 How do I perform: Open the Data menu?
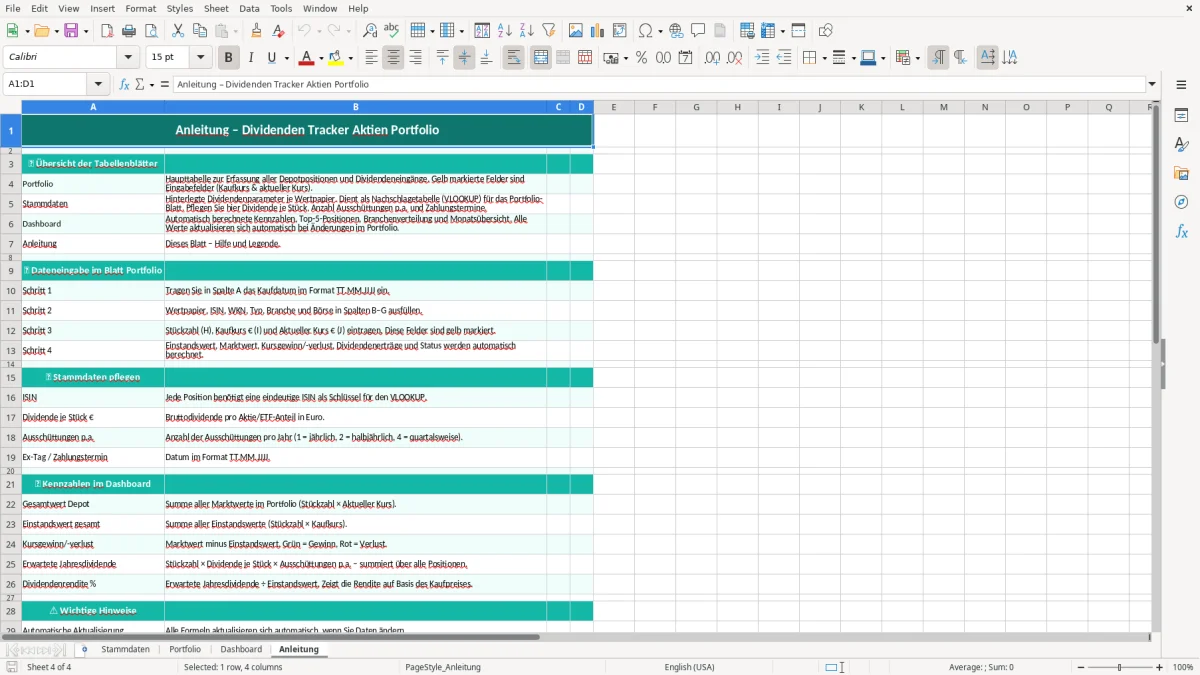coord(250,8)
